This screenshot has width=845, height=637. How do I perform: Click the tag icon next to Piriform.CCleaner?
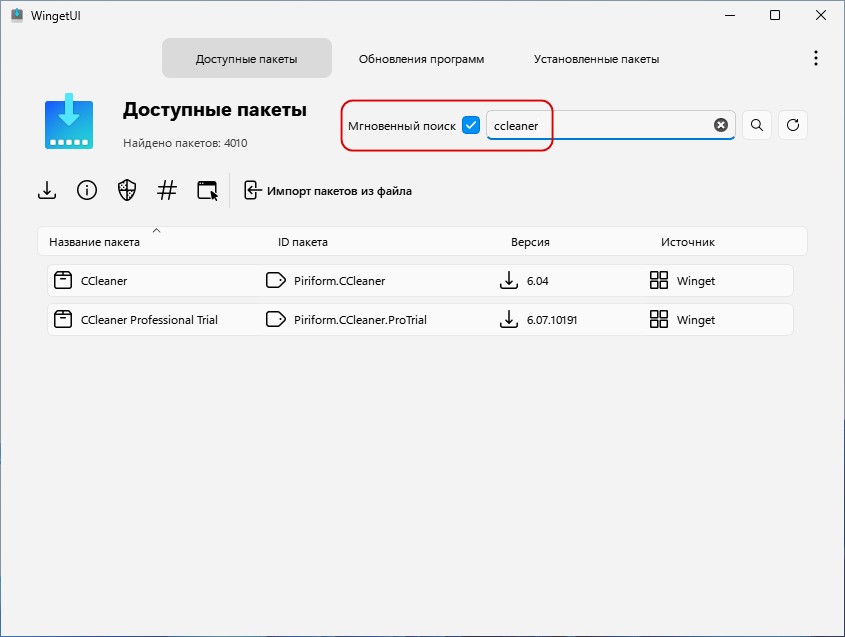click(x=276, y=280)
